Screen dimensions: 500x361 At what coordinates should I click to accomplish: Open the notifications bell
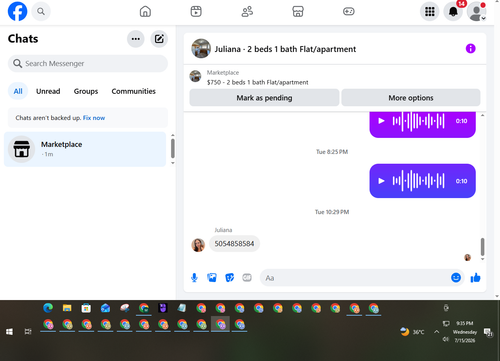point(453,12)
